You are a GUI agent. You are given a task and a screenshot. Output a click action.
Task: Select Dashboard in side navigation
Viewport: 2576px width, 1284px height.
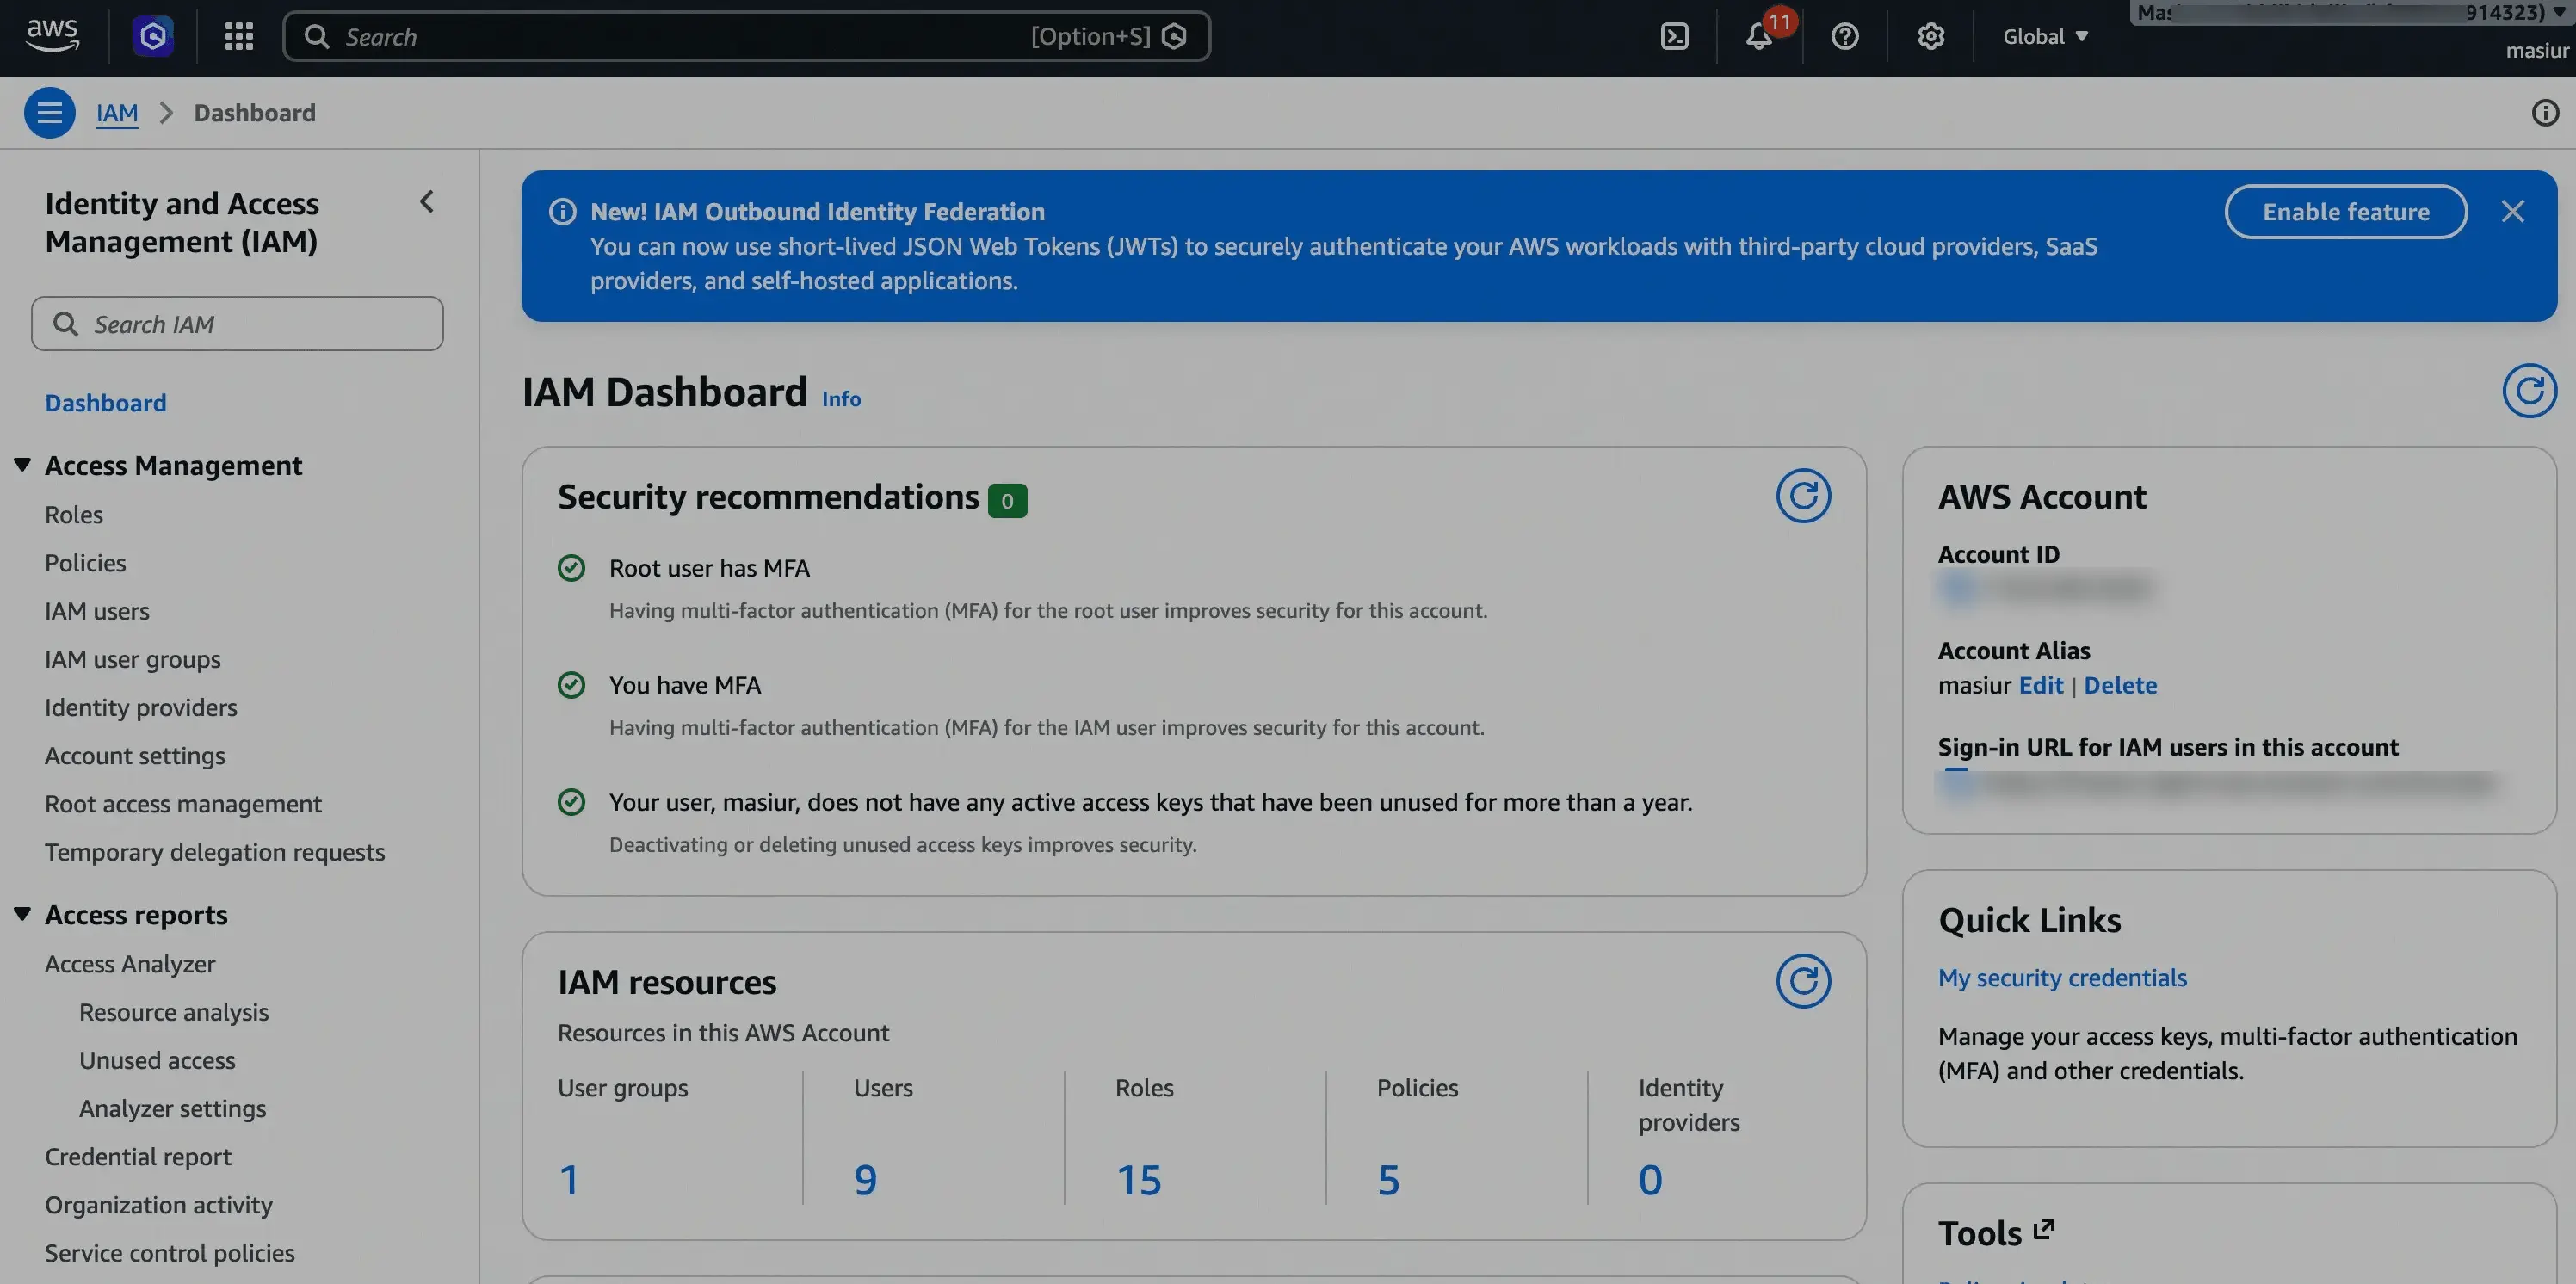[x=106, y=403]
